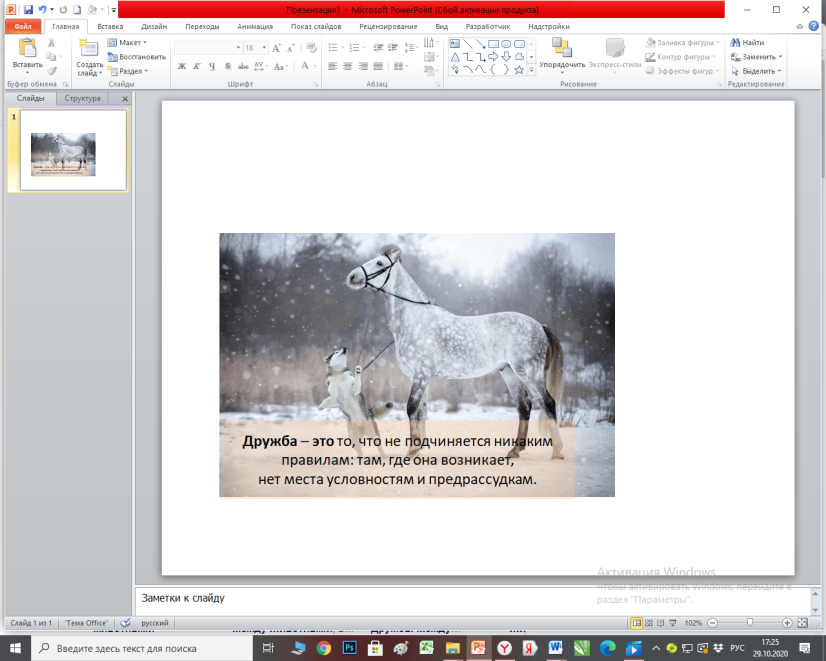Switch to slide sorter view icon

point(648,623)
